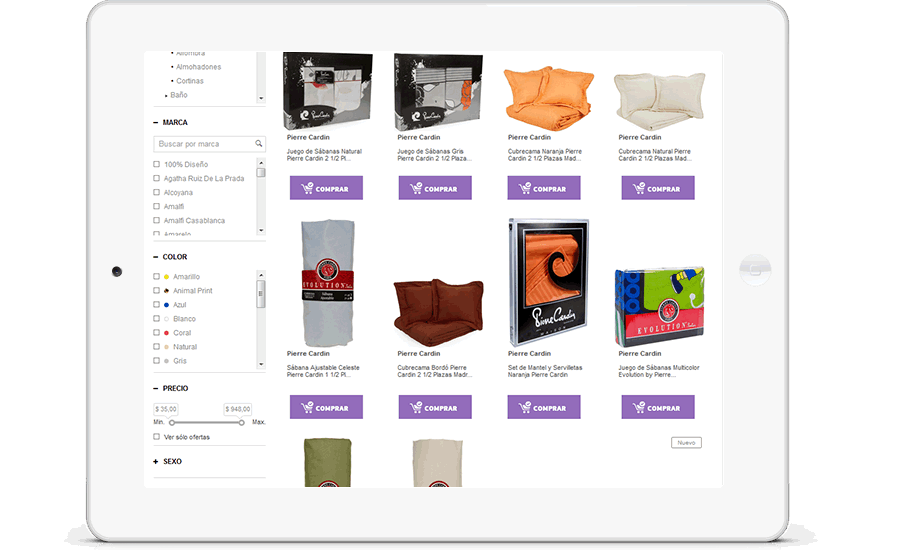Open 'Cubrecama Naranja Pierre Cardin' title link
This screenshot has height=551, width=912.
pyautogui.click(x=545, y=155)
